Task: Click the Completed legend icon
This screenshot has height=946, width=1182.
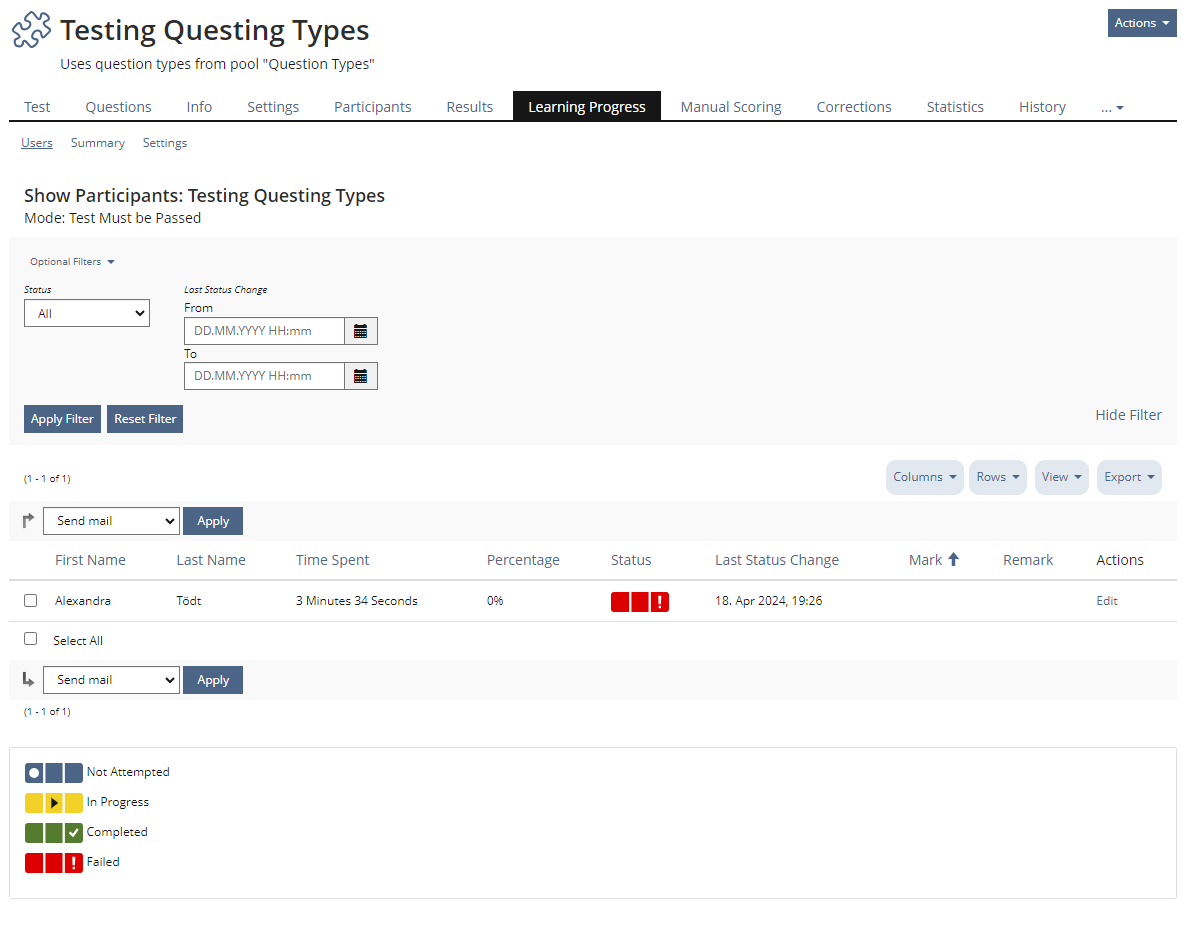Action: coord(54,832)
